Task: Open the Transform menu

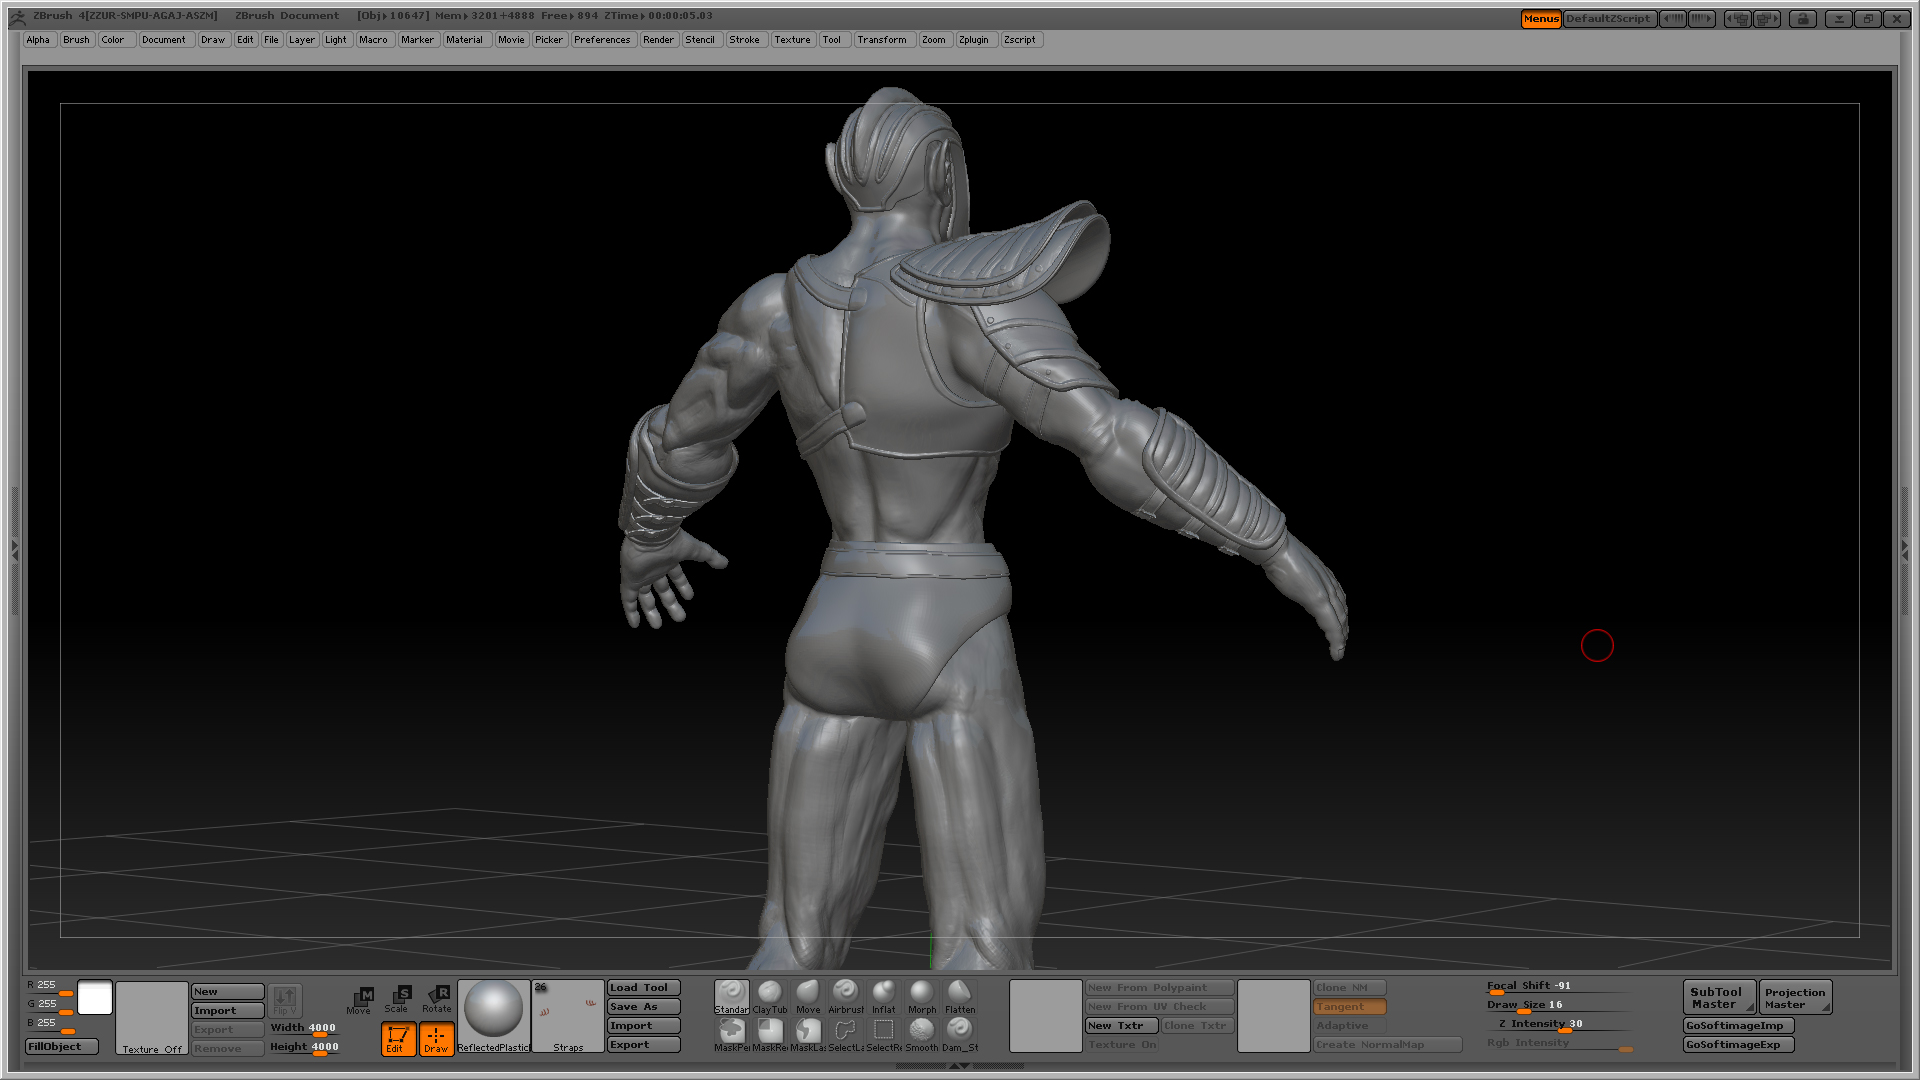Action: 883,40
